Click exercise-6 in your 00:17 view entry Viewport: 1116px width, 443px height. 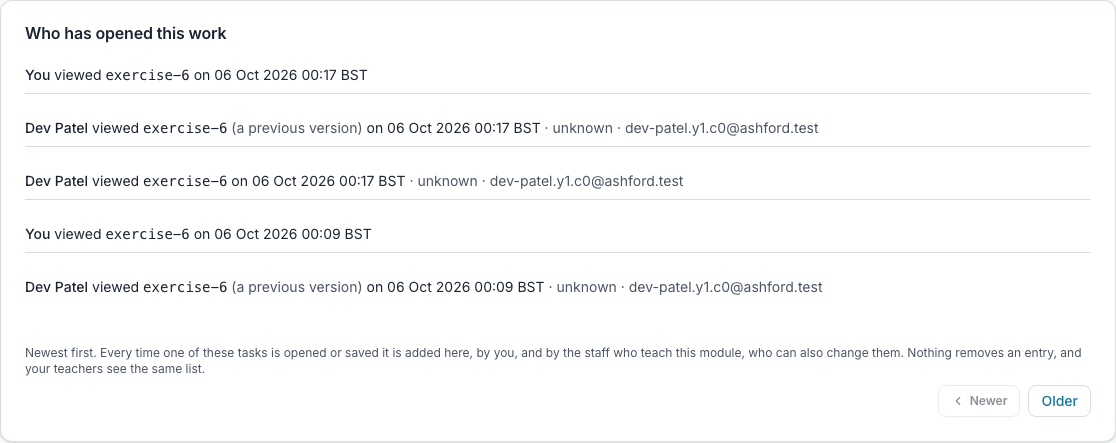point(147,75)
